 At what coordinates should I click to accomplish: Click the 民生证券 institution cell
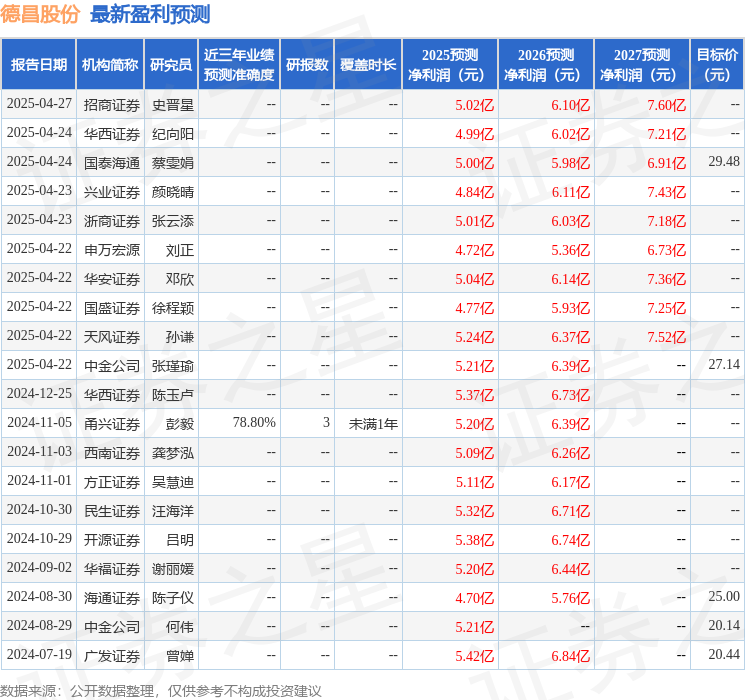point(112,511)
